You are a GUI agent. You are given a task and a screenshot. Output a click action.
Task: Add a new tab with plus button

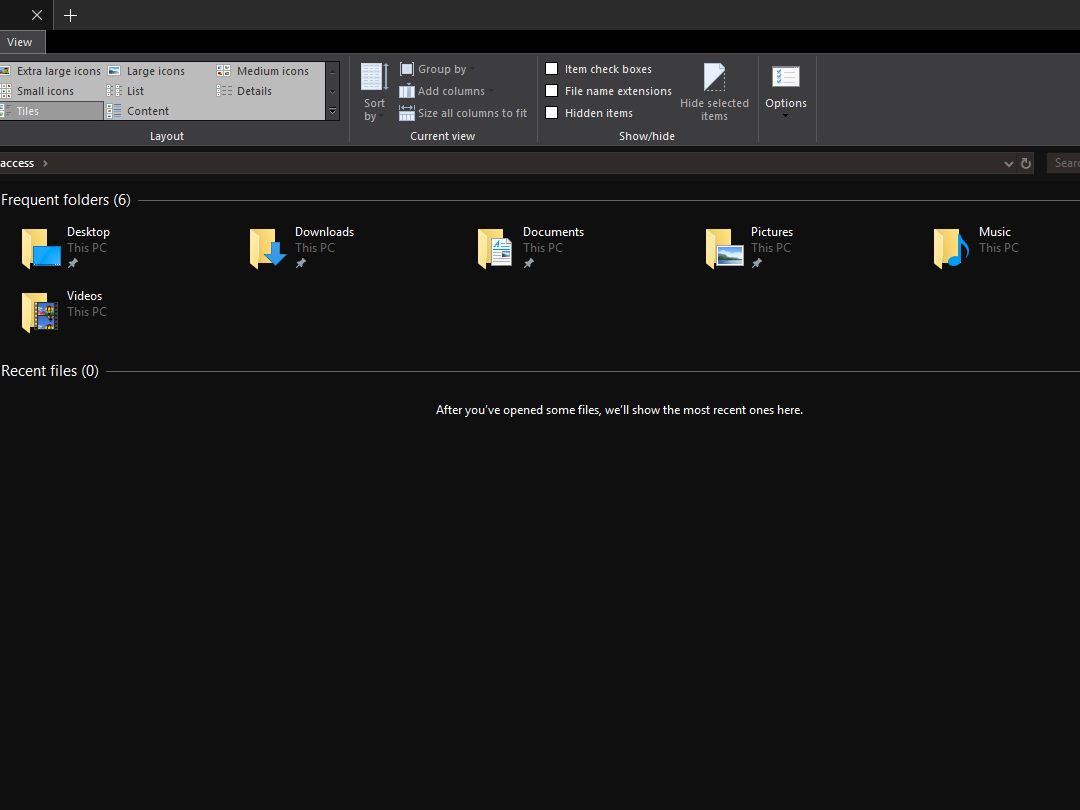[70, 15]
